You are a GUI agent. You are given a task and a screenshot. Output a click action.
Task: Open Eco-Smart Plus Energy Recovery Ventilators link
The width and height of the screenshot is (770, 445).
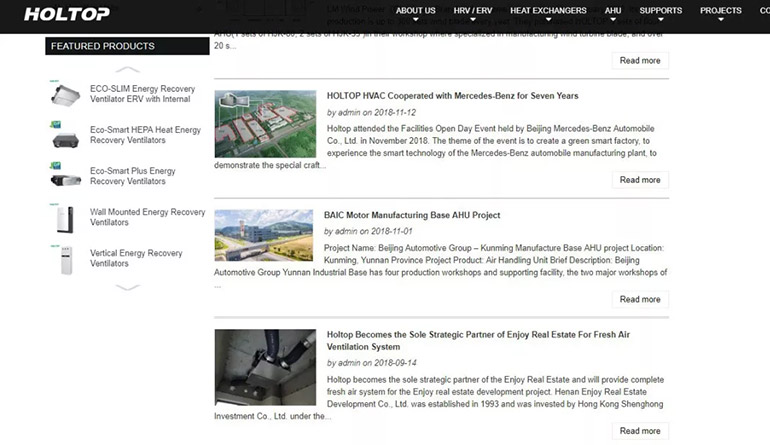point(133,176)
